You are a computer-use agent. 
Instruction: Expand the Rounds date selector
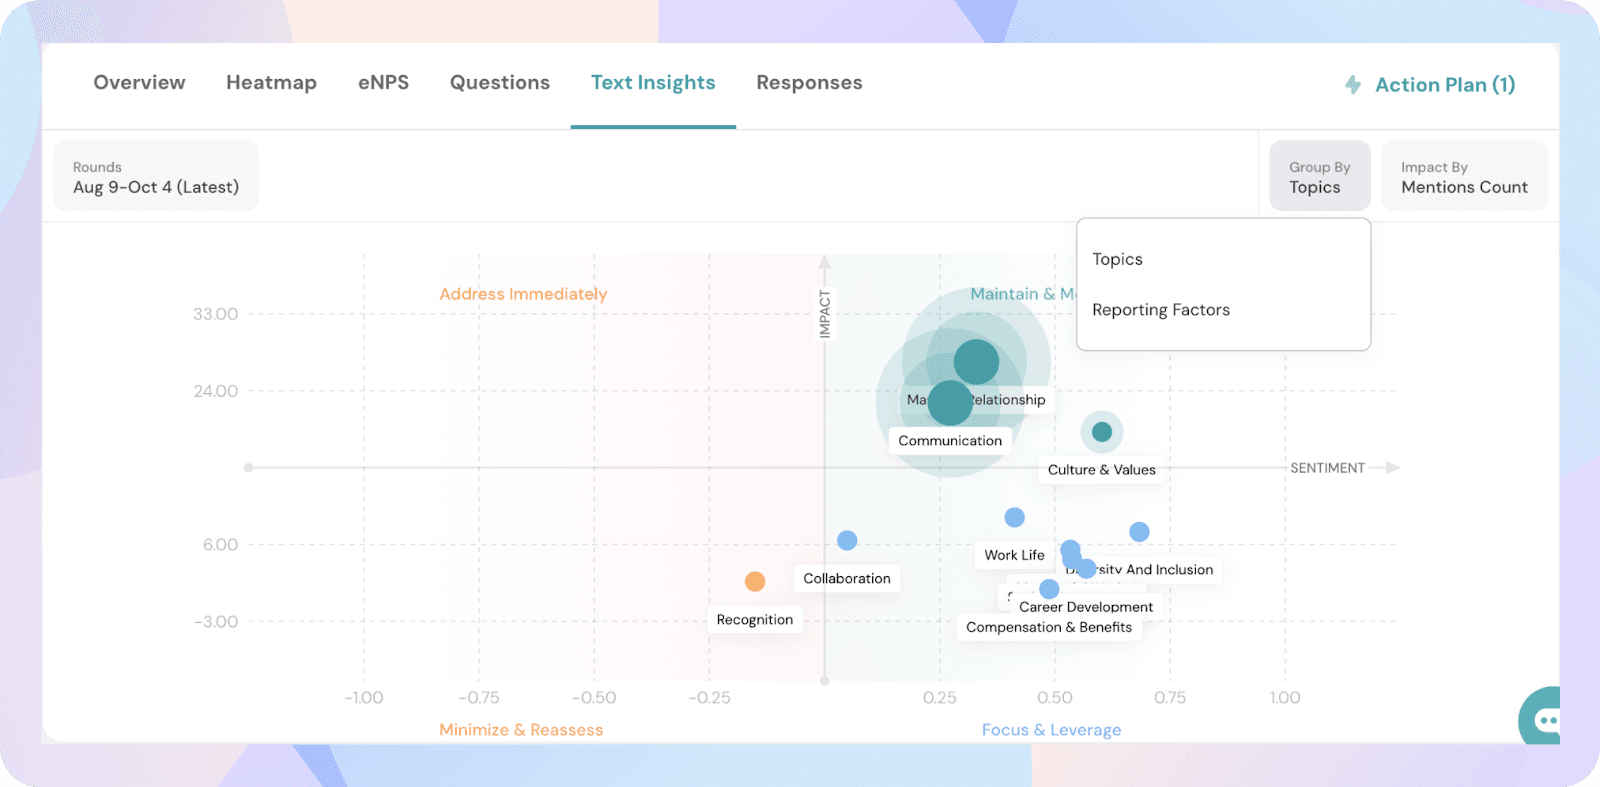click(156, 177)
